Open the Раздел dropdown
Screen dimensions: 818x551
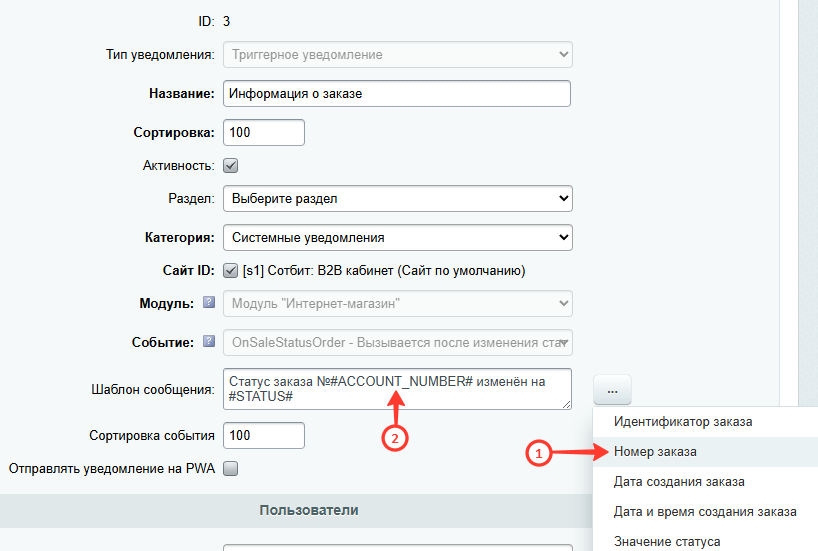click(398, 198)
